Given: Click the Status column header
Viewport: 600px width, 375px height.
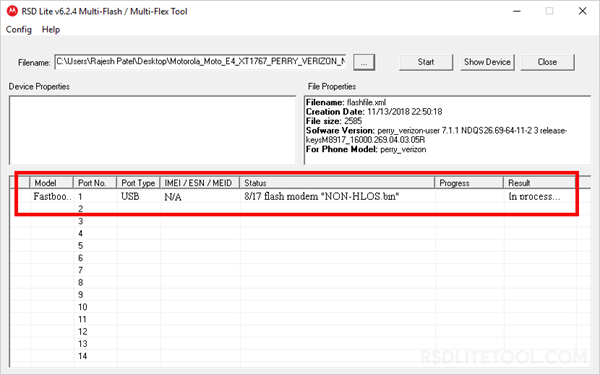Looking at the screenshot, I should point(337,183).
